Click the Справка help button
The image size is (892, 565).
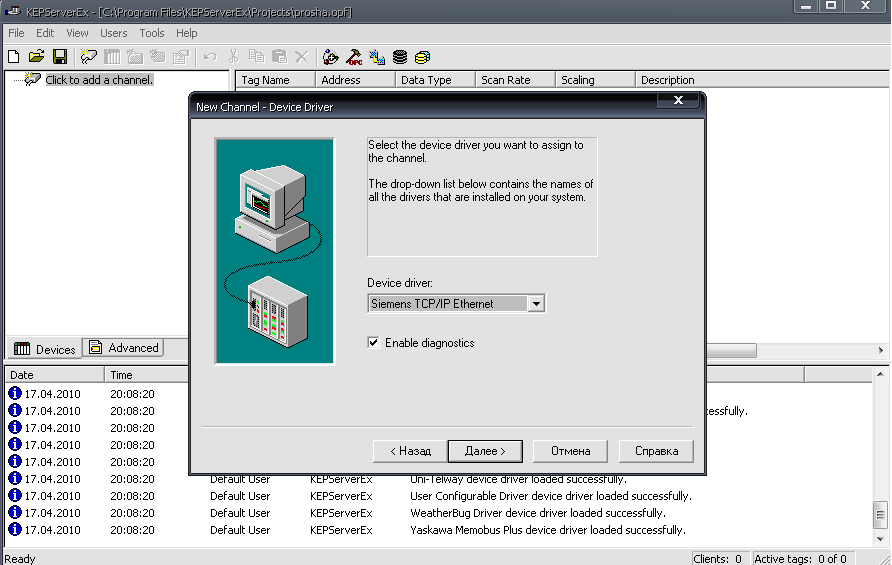pos(656,451)
